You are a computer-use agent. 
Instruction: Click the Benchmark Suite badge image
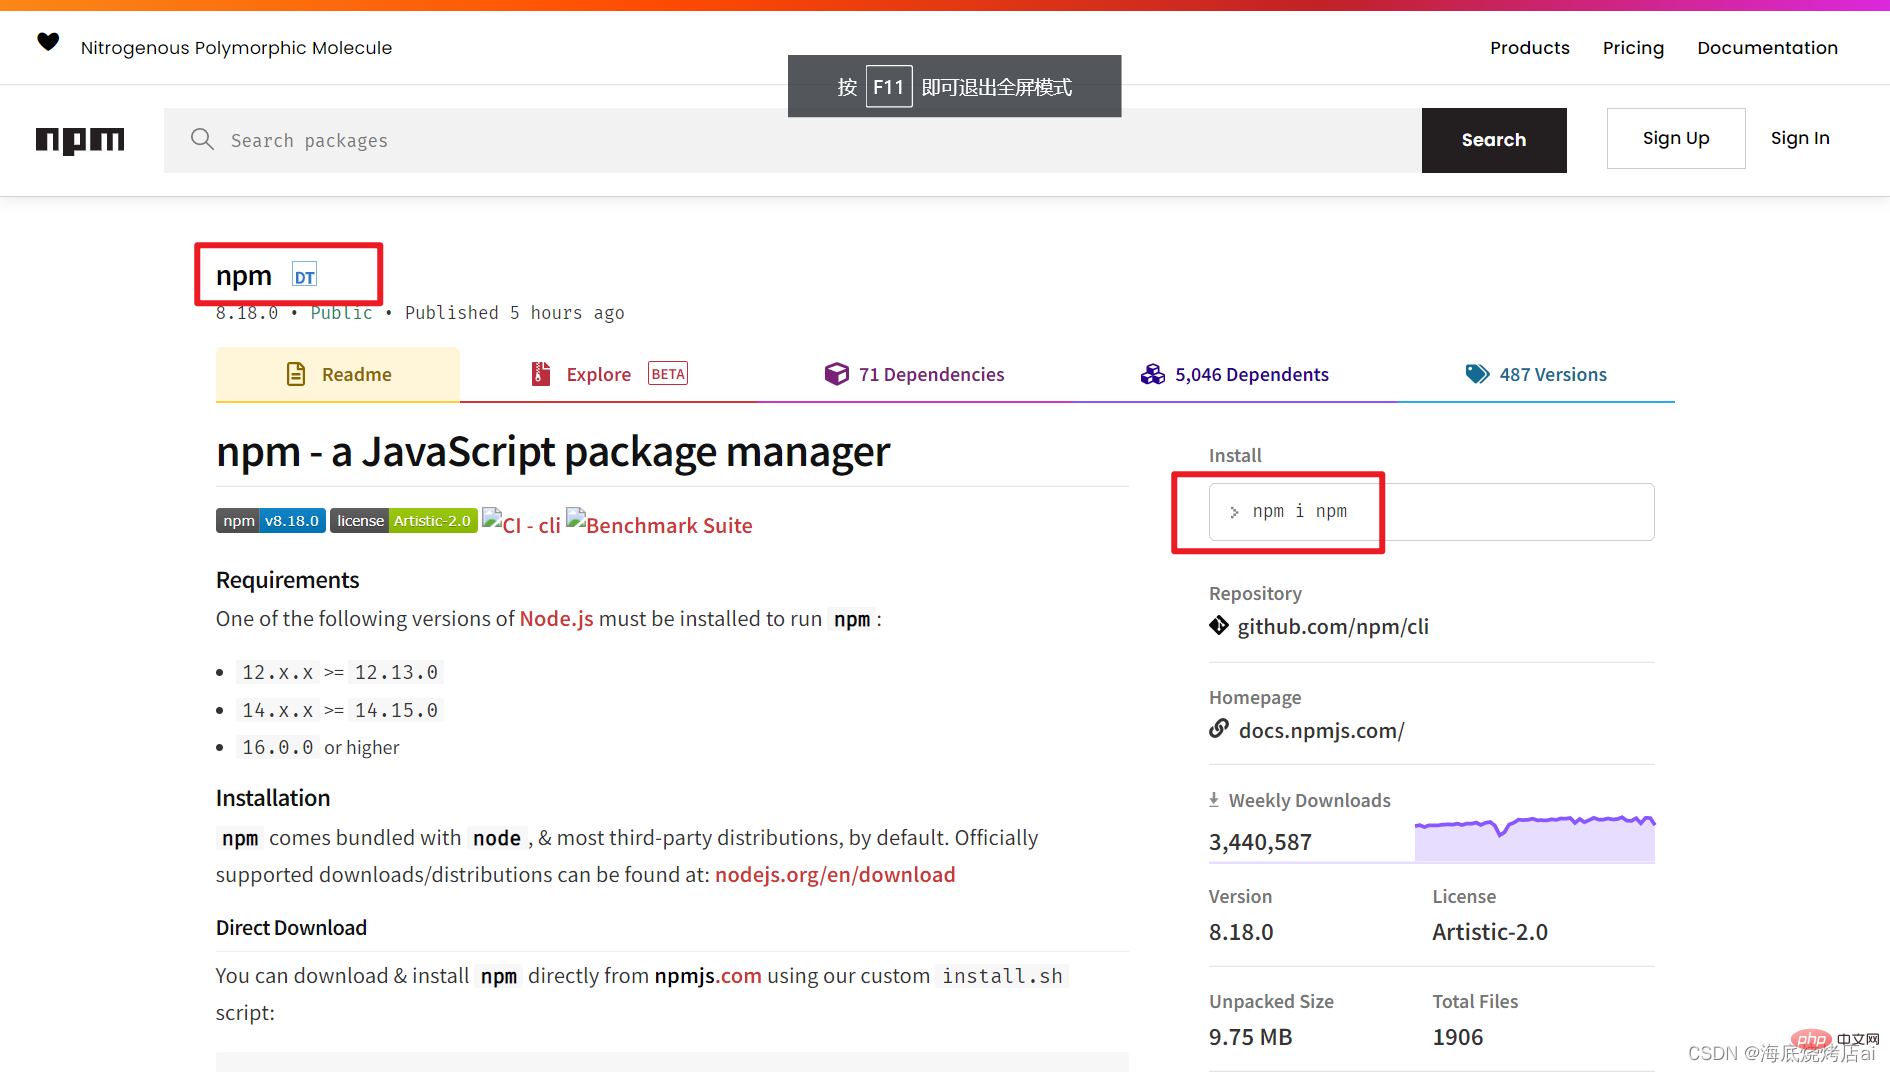click(x=659, y=524)
